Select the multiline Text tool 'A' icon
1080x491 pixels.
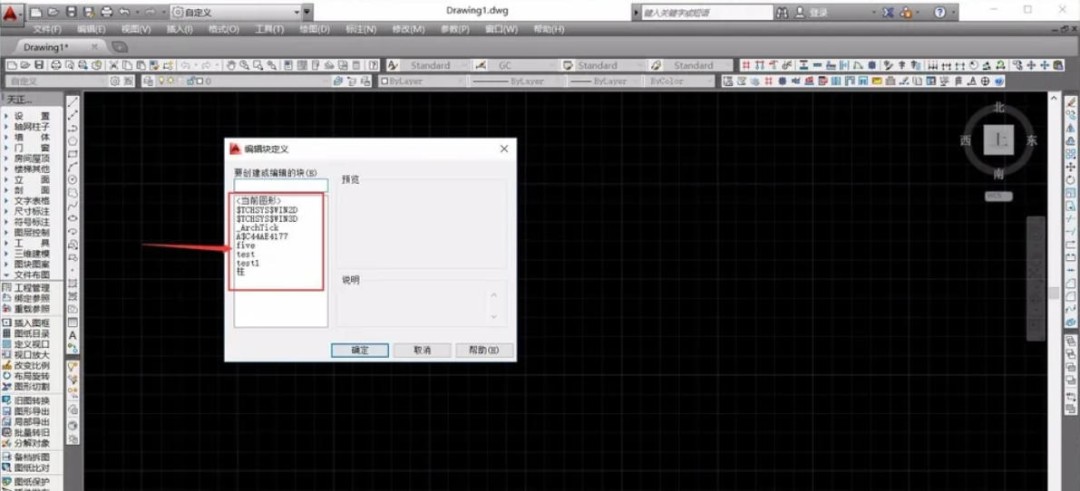73,336
